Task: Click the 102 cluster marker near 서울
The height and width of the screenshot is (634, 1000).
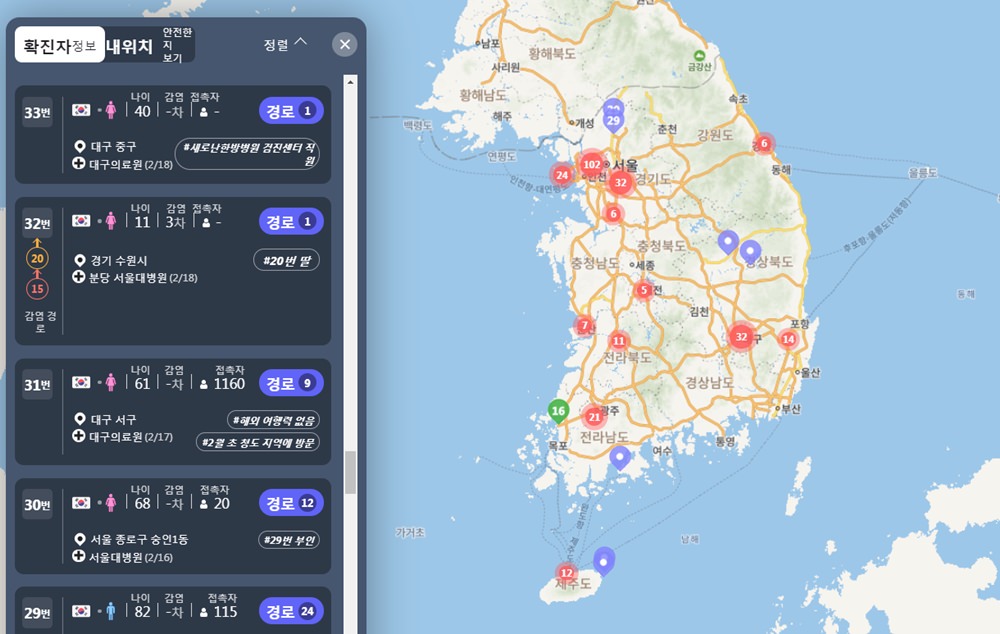Action: (592, 164)
